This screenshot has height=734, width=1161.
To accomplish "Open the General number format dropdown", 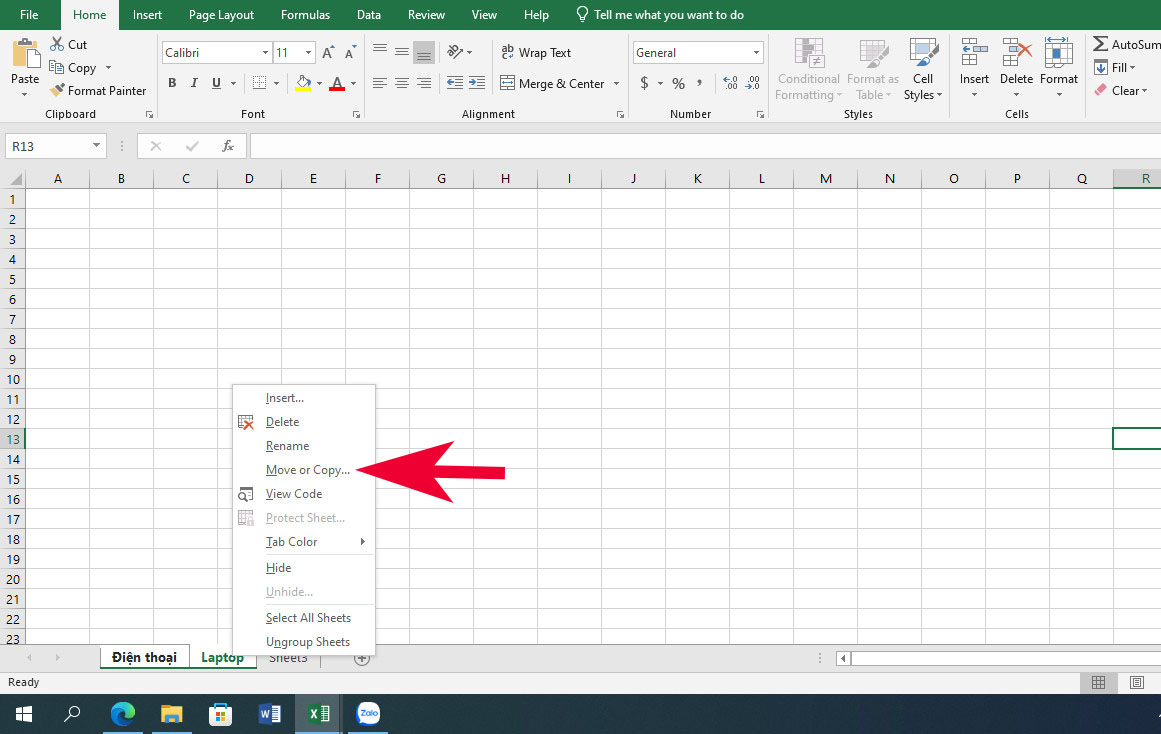I will click(x=756, y=53).
